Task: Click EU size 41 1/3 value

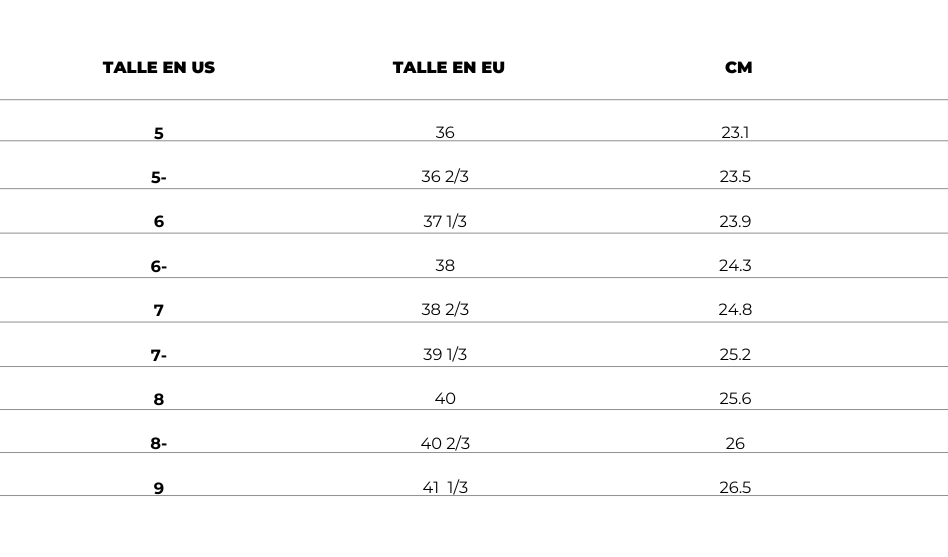Action: [445, 487]
